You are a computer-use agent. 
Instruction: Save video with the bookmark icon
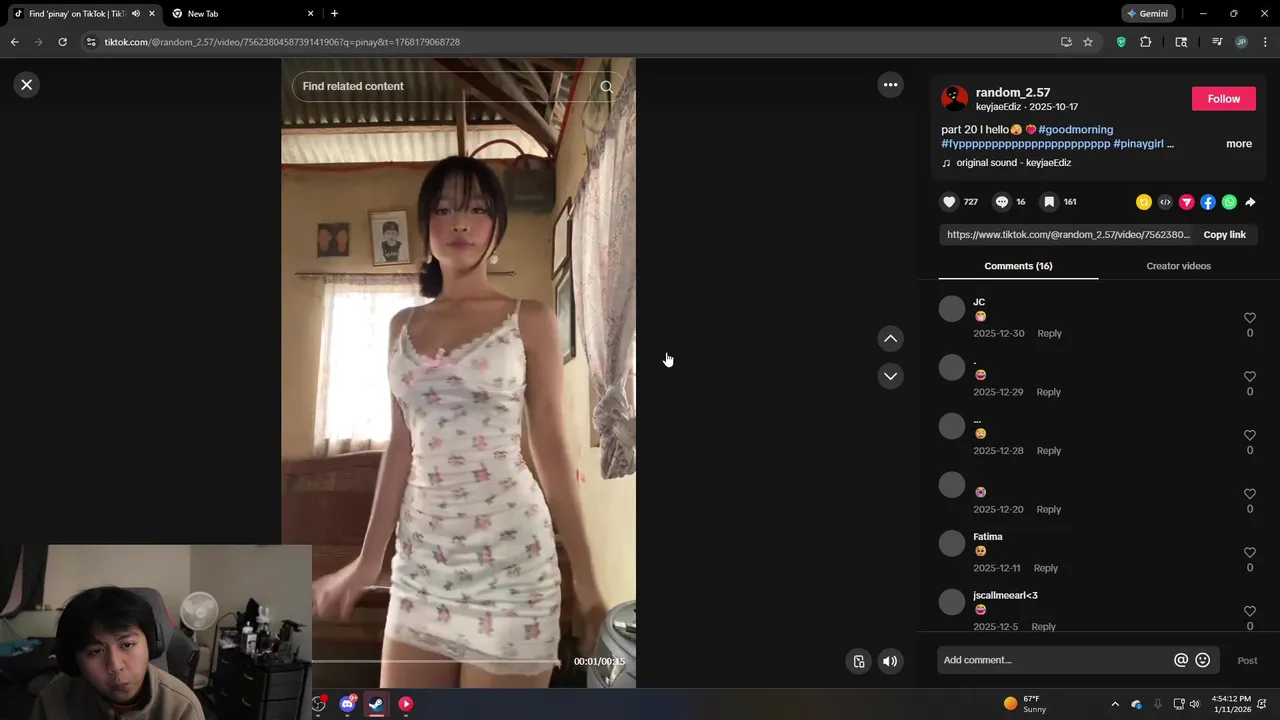pos(1049,202)
